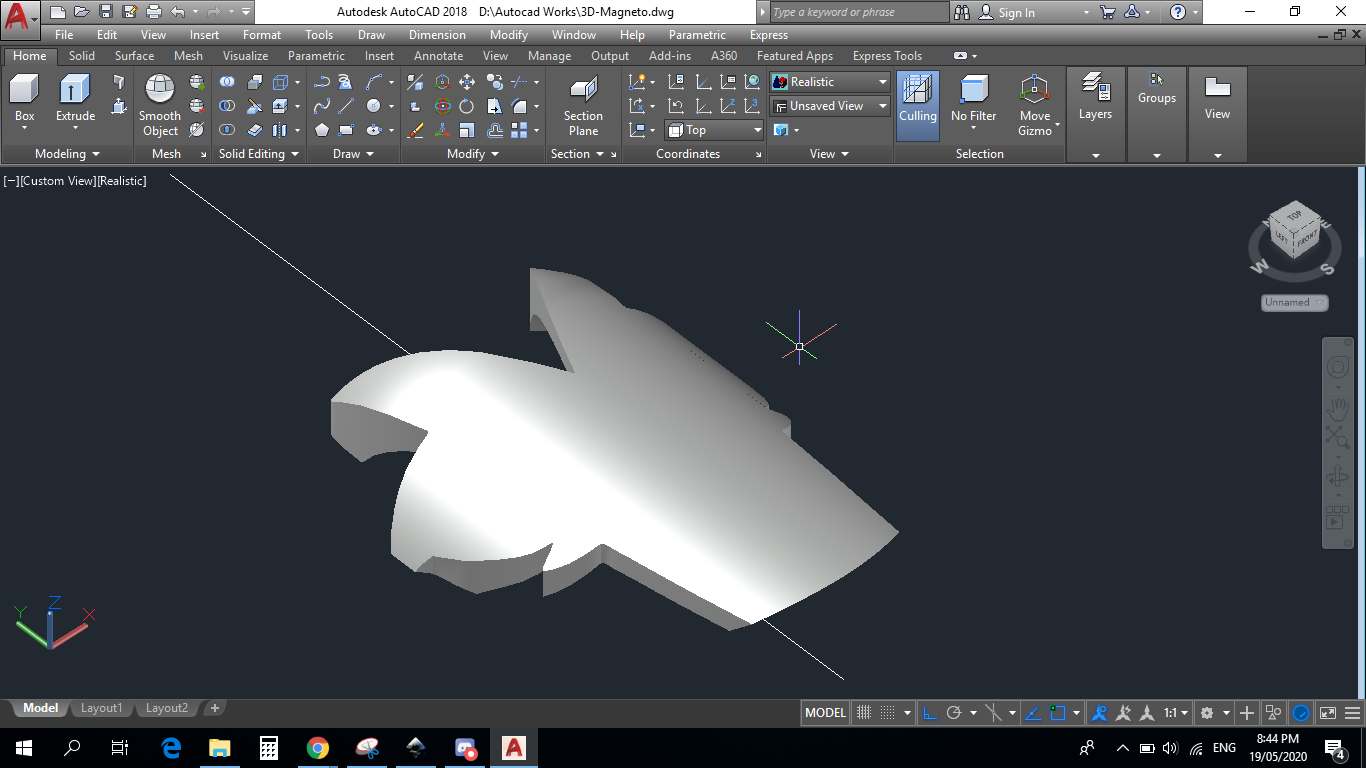
Task: Open Google Chrome from the taskbar
Action: (318, 748)
